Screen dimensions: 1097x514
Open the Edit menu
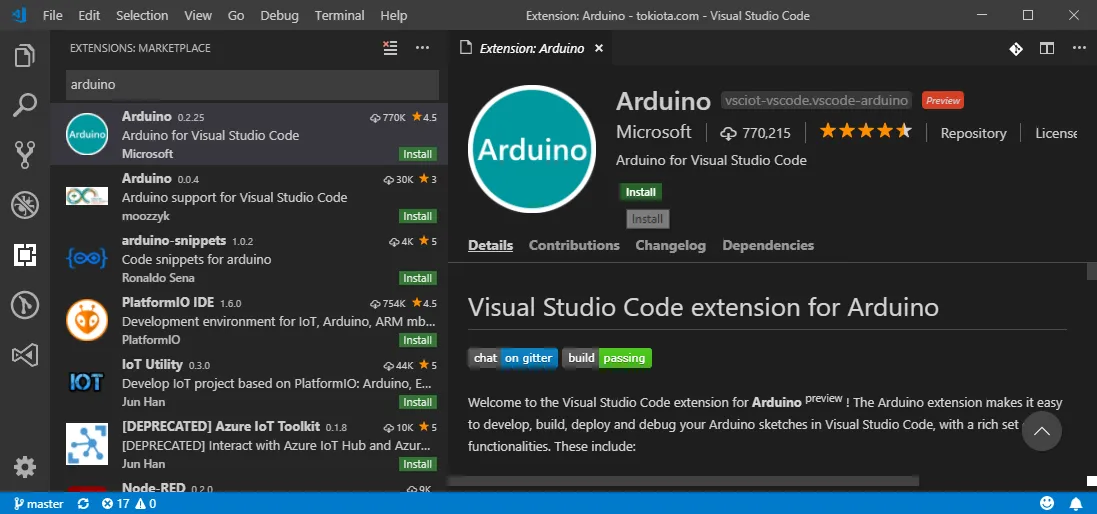click(89, 15)
